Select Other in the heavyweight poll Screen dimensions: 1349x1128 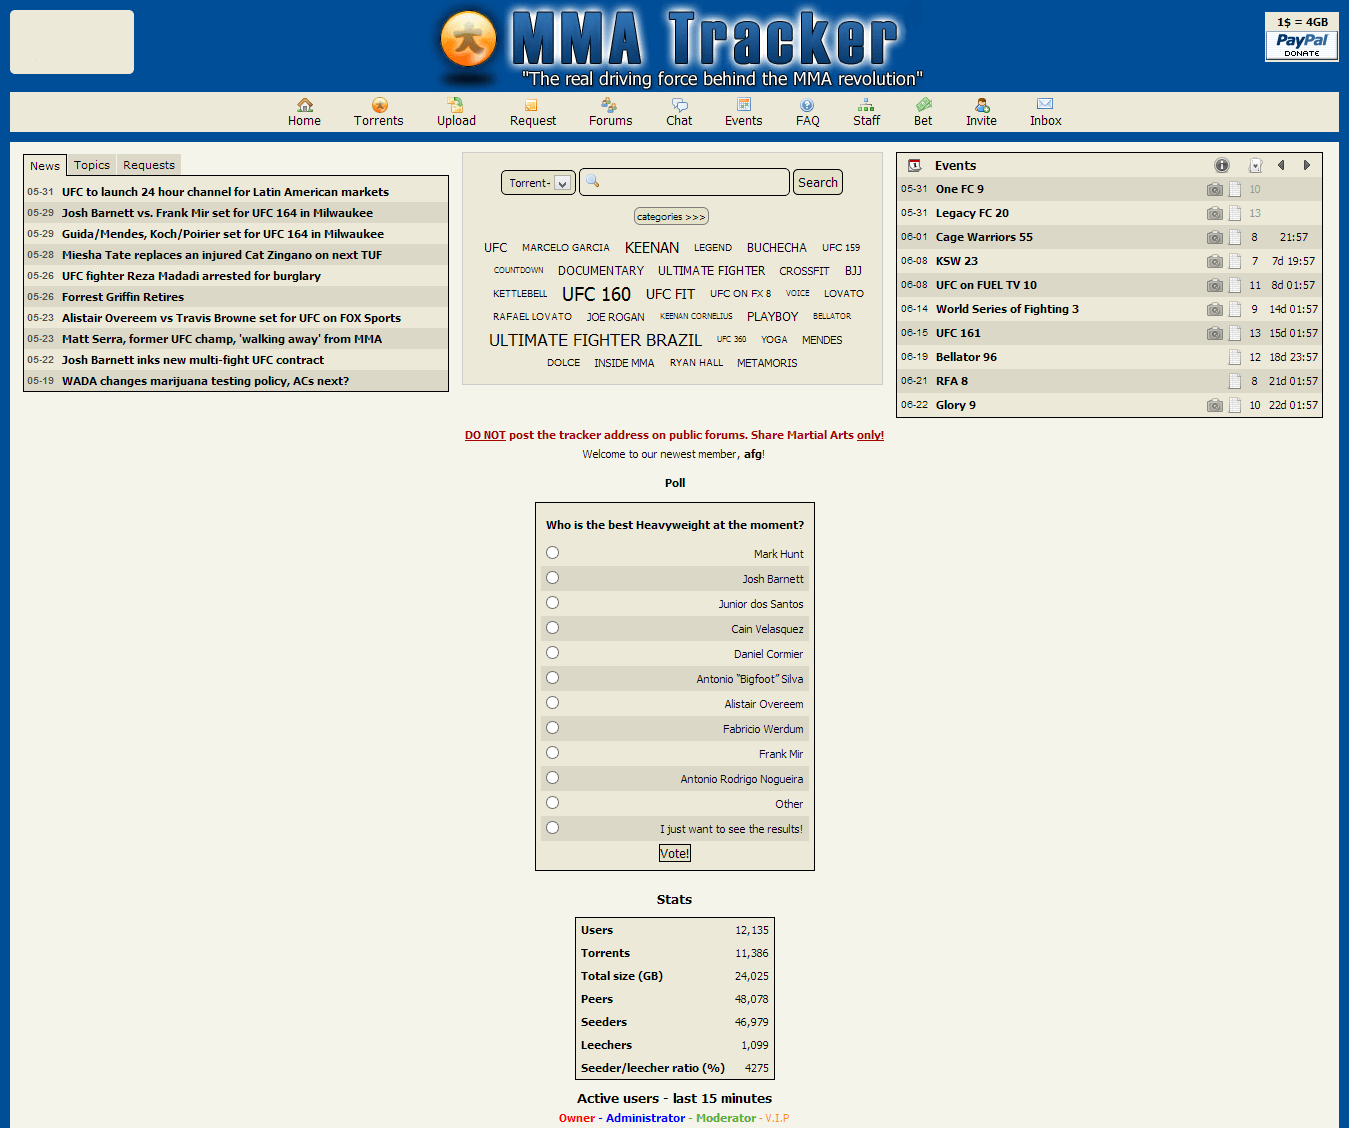(x=552, y=803)
